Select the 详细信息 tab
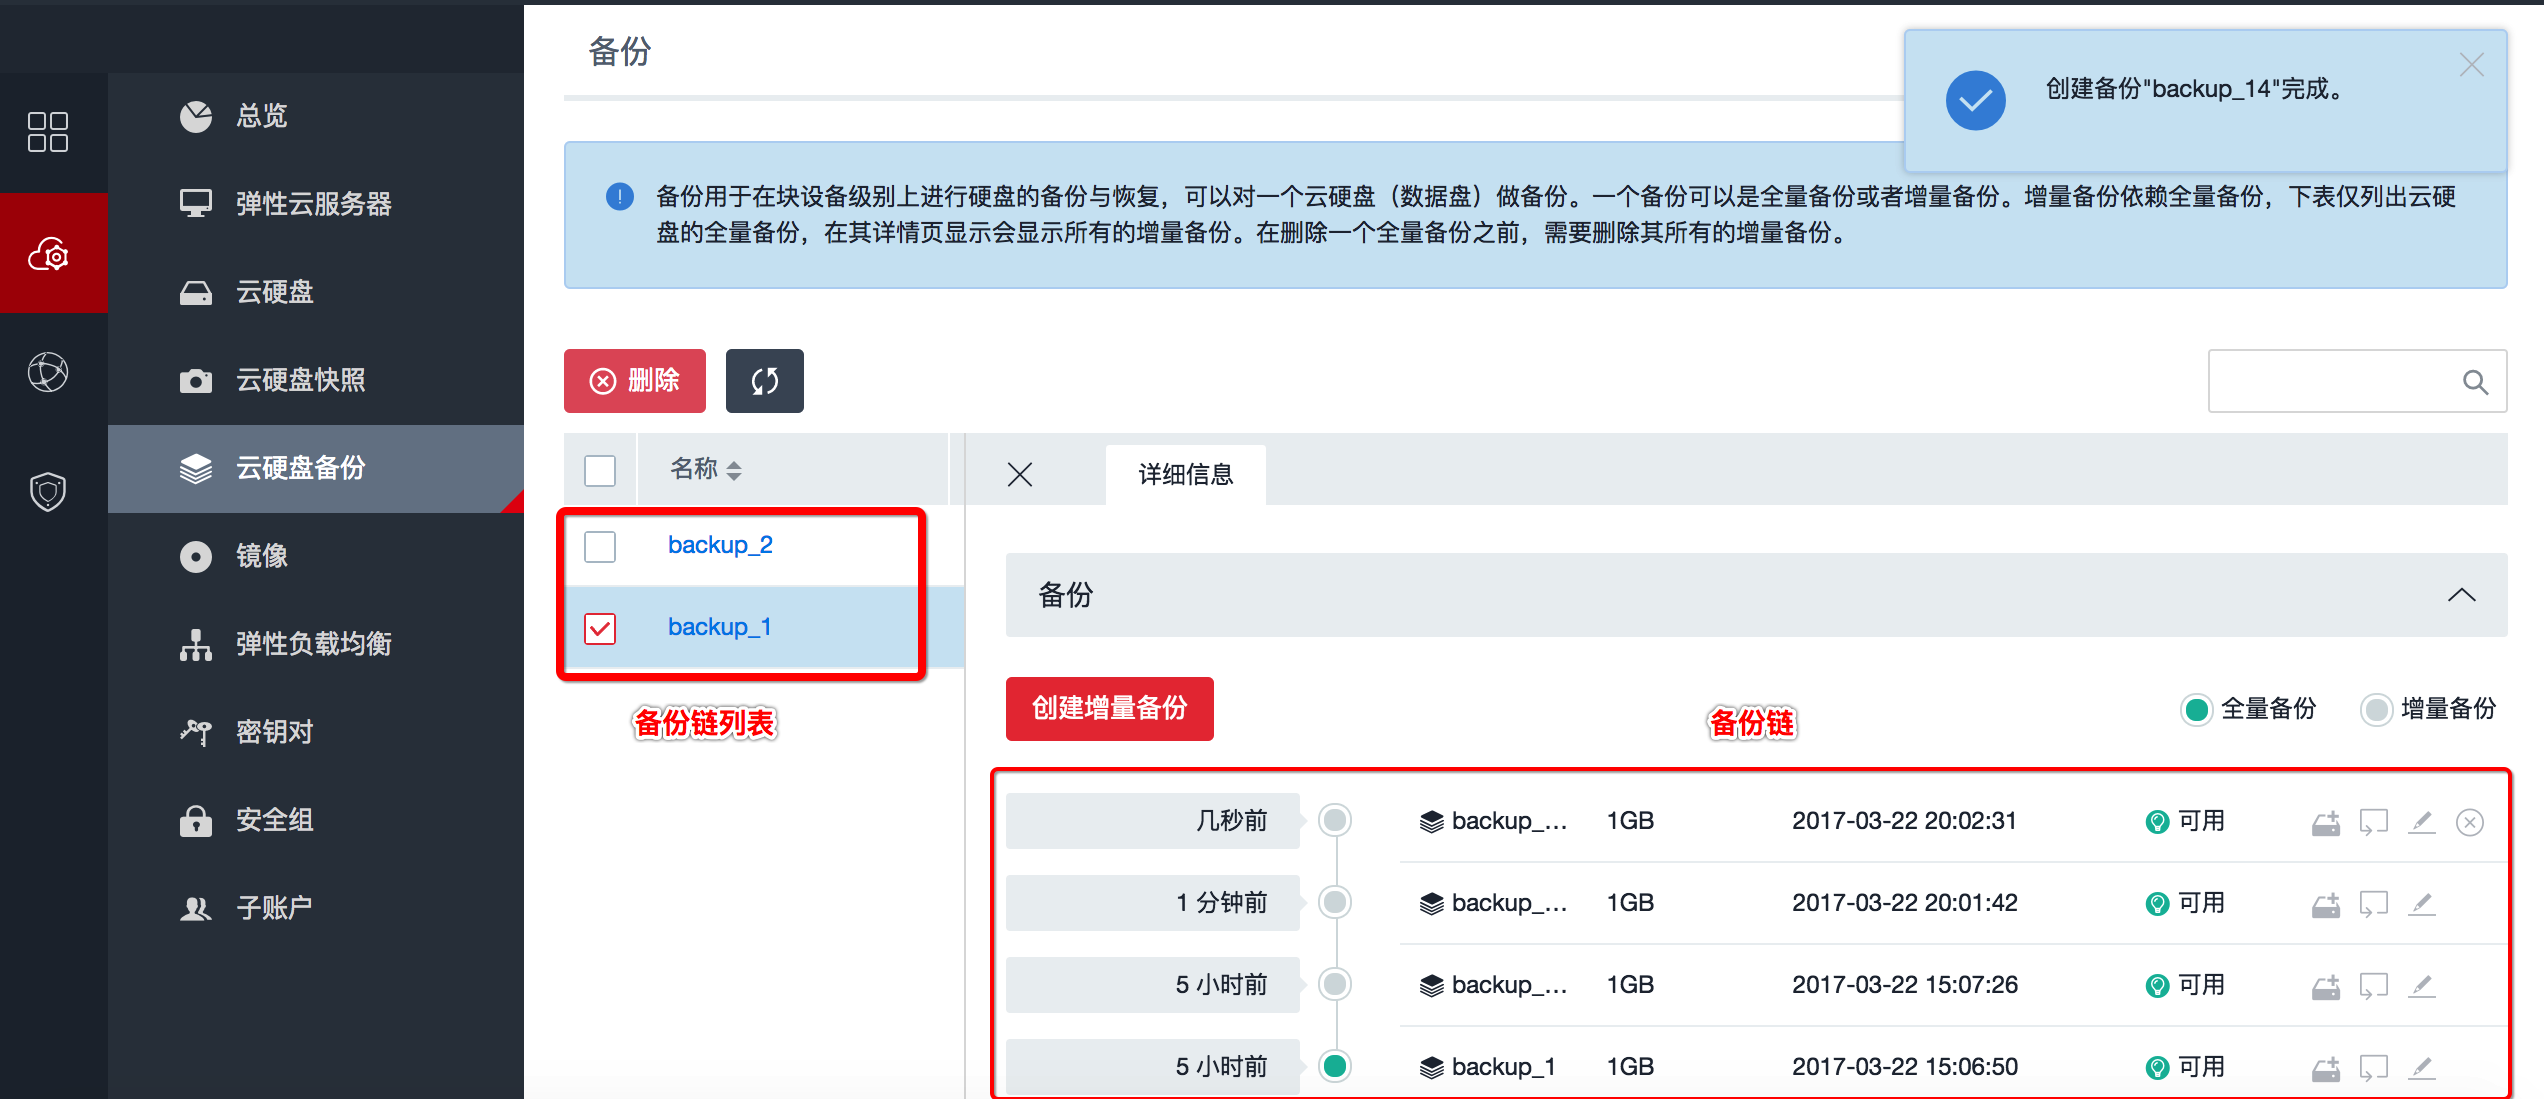Image resolution: width=2544 pixels, height=1099 pixels. tap(1185, 474)
